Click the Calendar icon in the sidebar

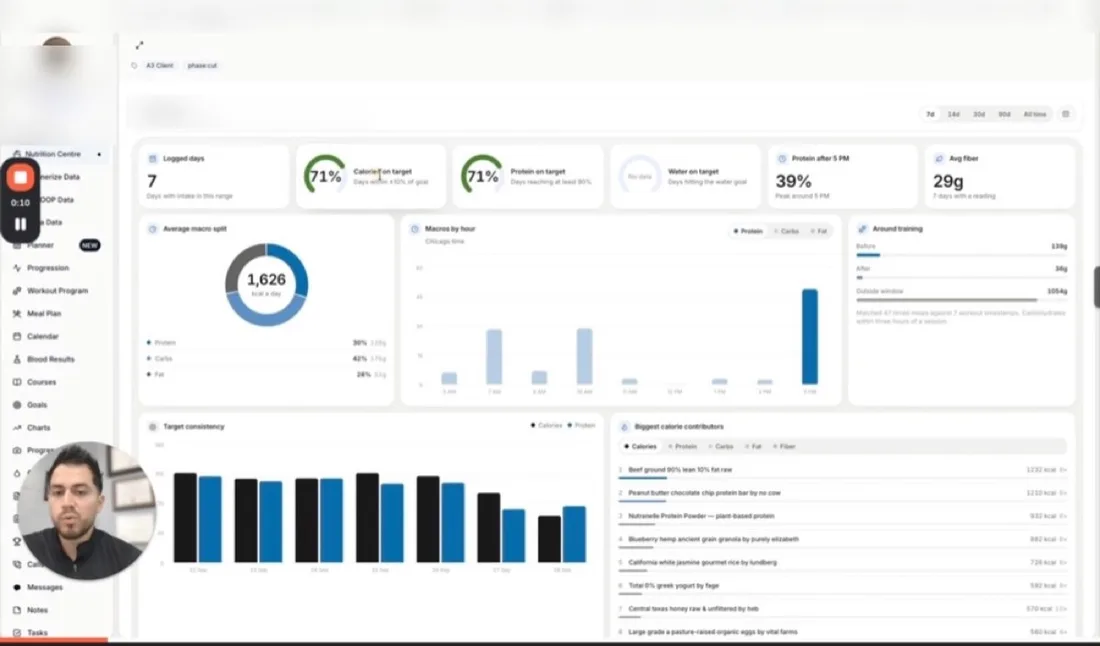point(17,336)
